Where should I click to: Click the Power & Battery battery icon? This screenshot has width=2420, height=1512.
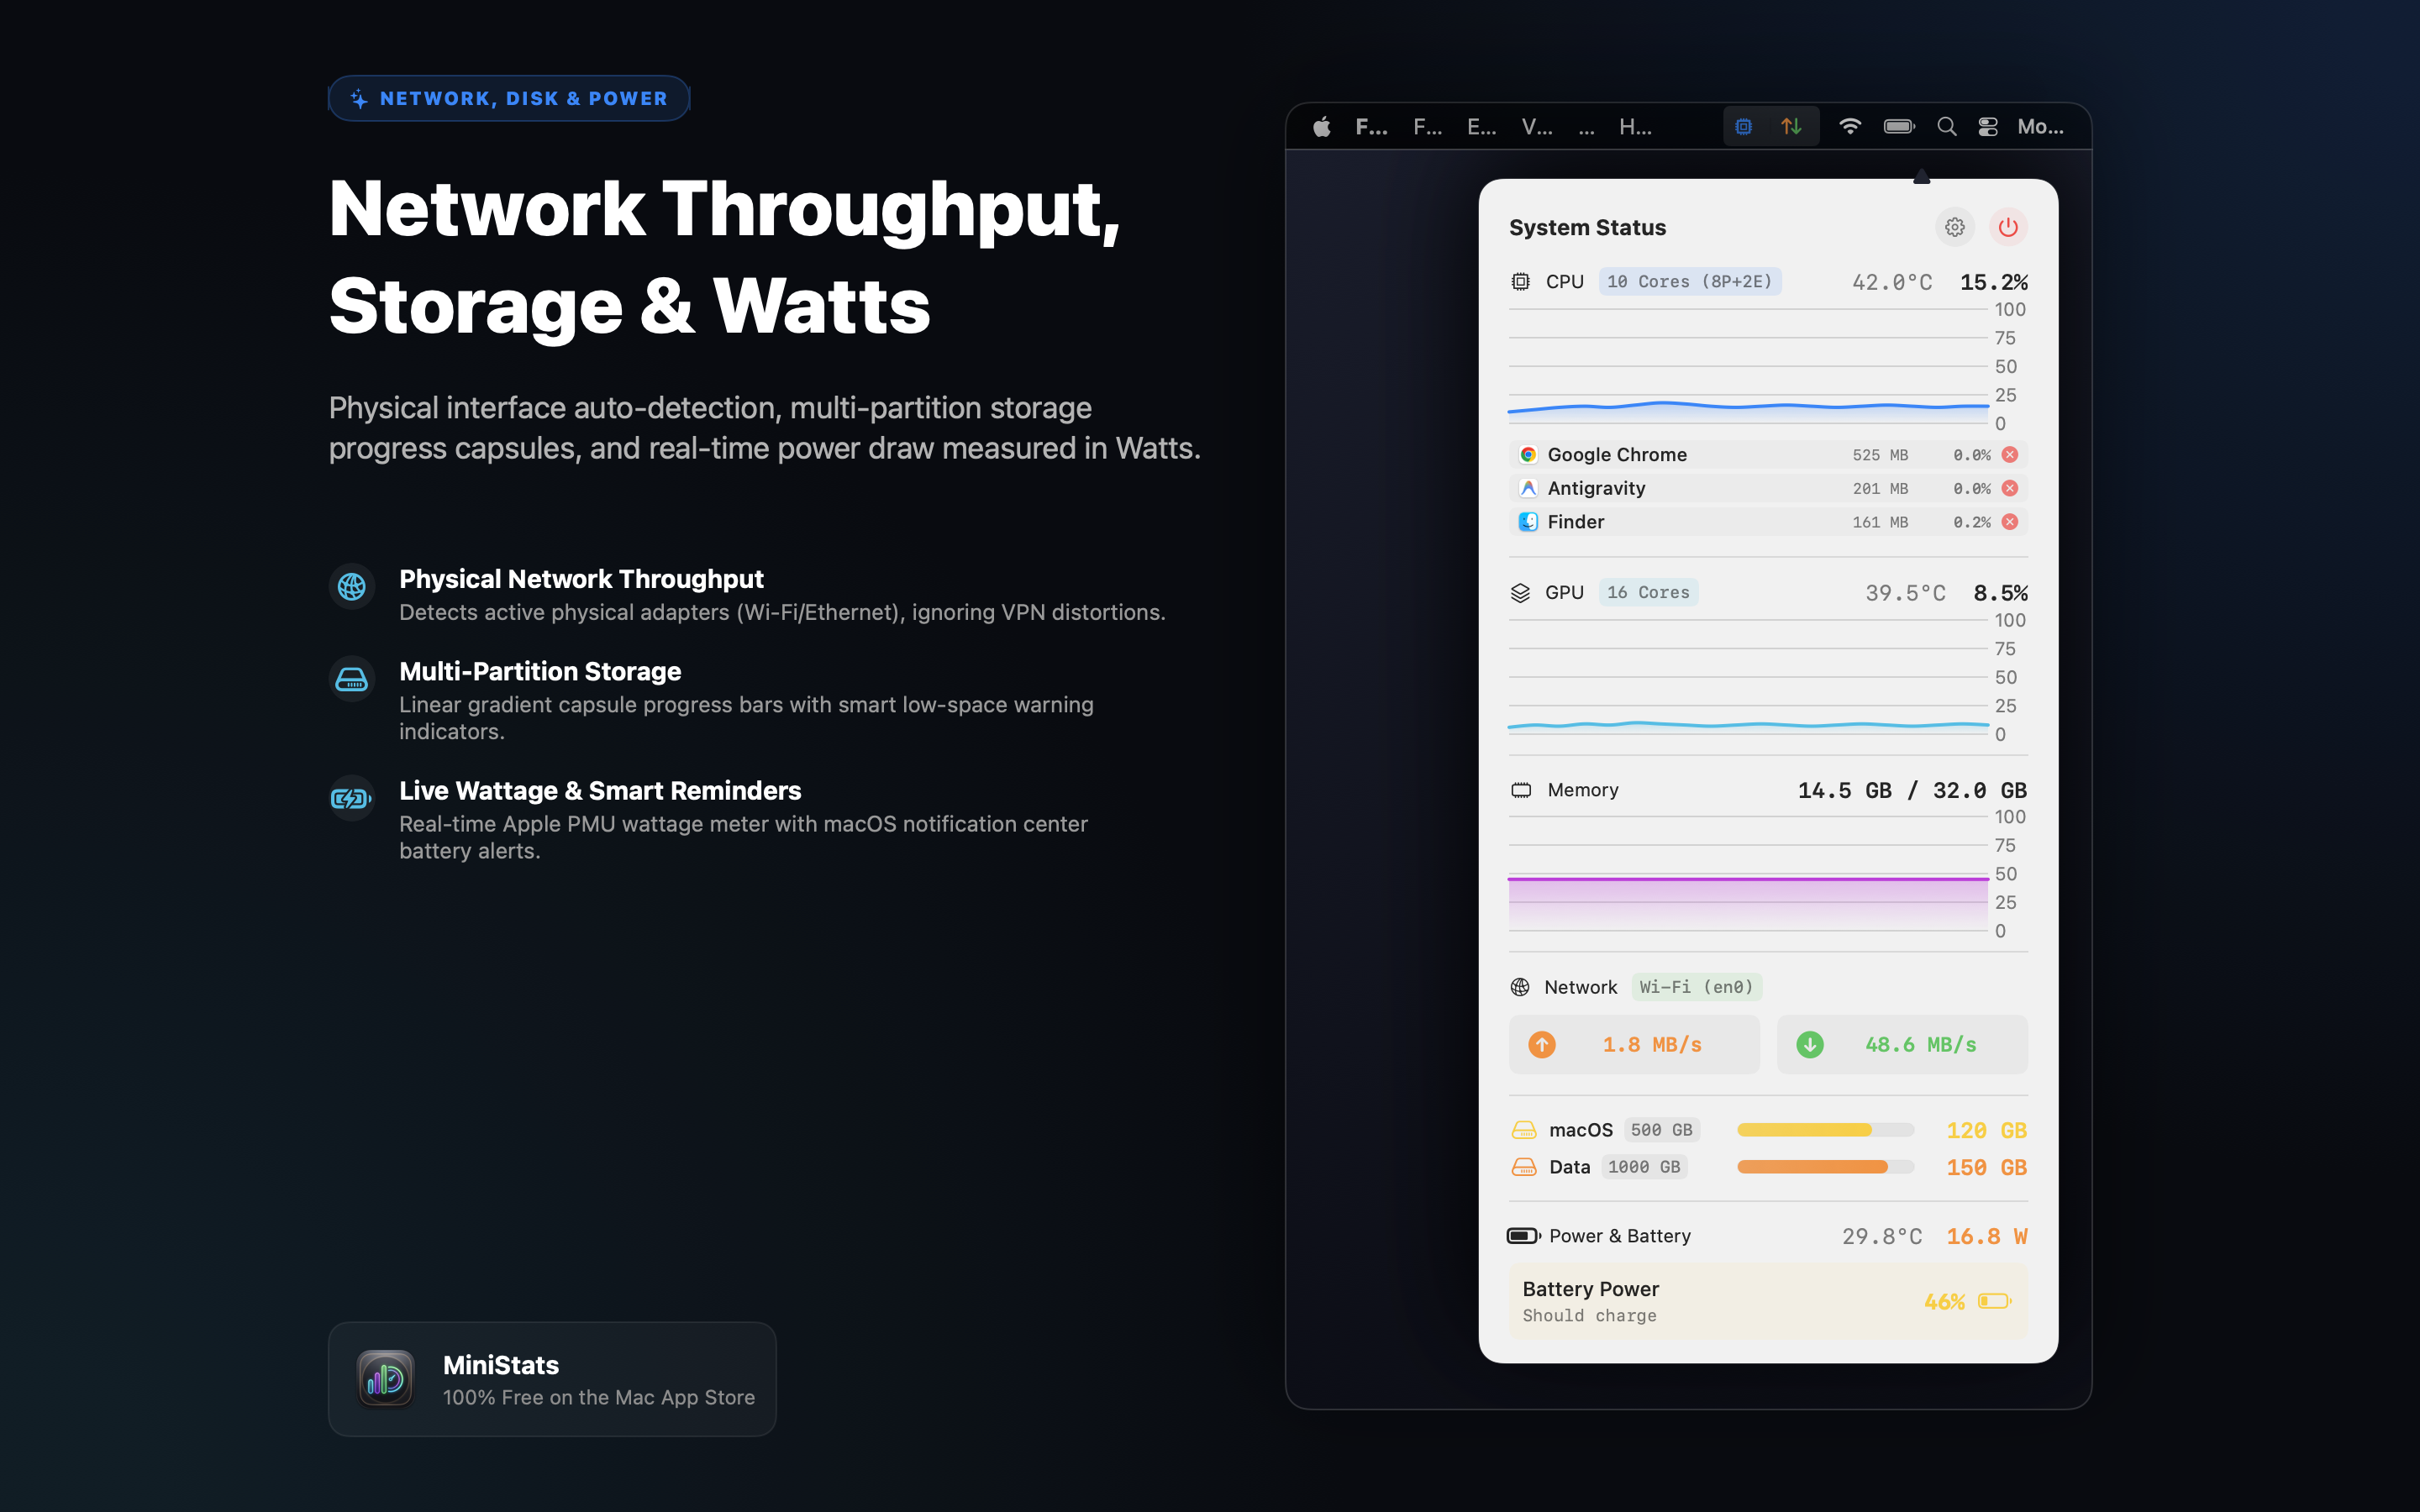1523,1236
